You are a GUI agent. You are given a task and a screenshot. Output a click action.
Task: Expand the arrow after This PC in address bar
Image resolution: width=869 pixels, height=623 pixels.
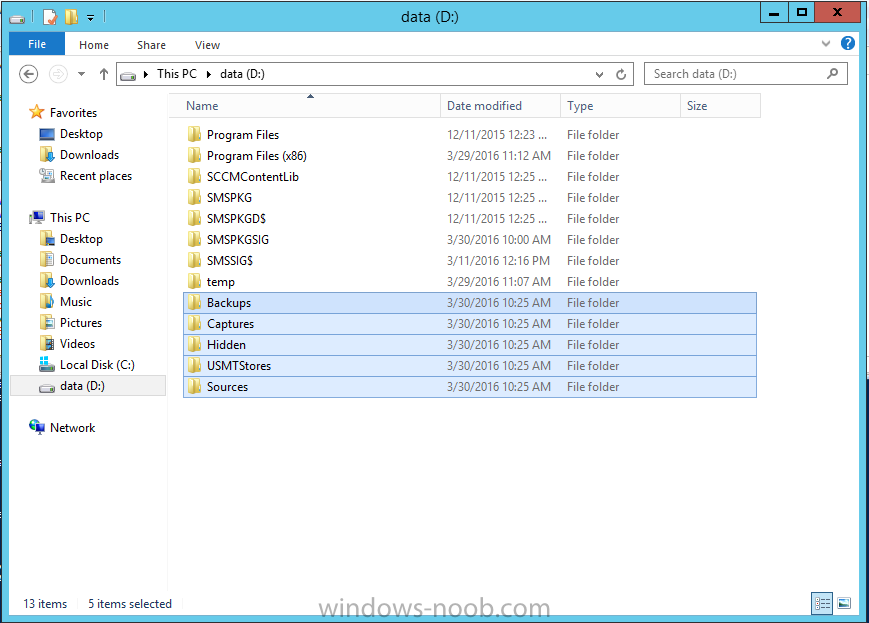[x=209, y=74]
